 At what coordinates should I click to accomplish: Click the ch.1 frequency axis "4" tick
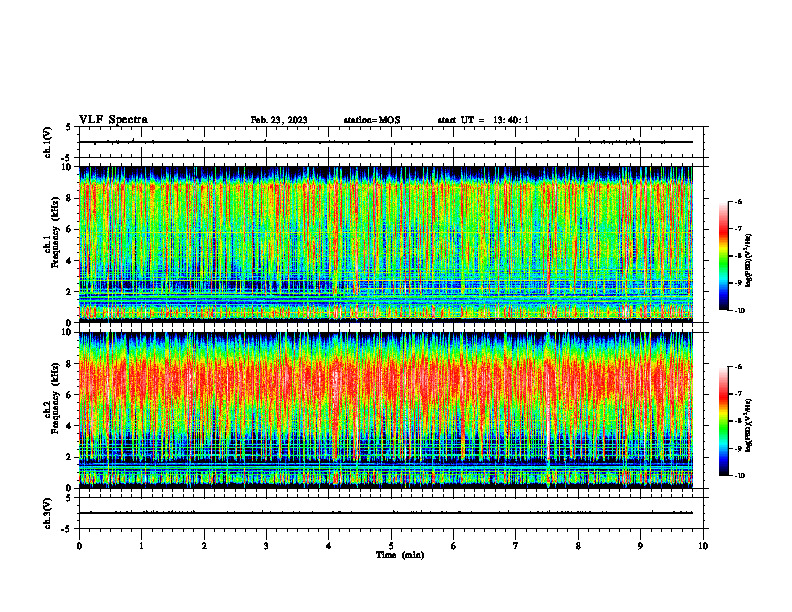69,261
